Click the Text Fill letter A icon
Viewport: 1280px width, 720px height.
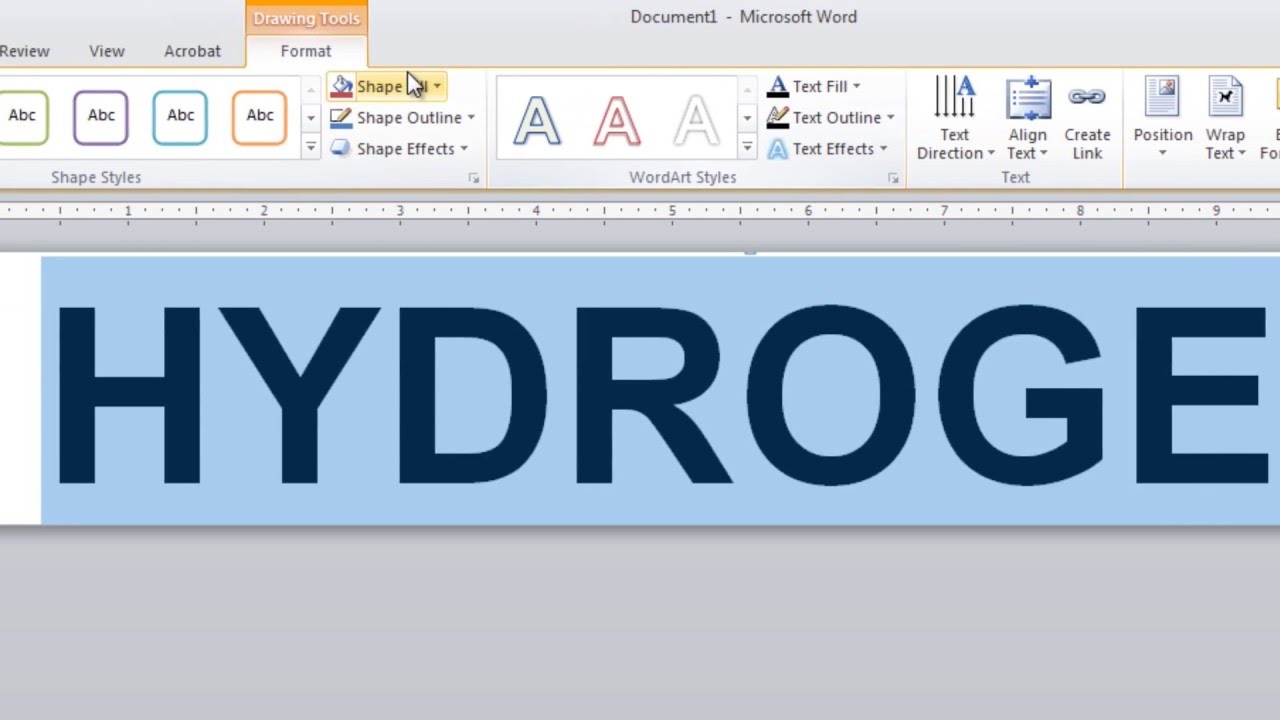(x=777, y=87)
